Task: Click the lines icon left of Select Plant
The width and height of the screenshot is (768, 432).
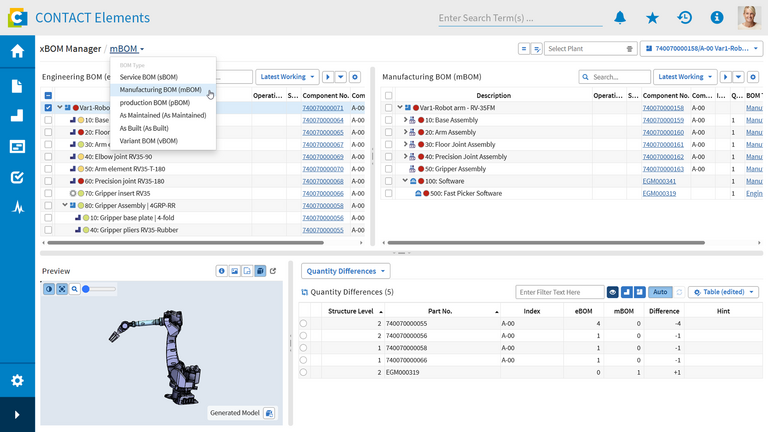Action: click(524, 48)
